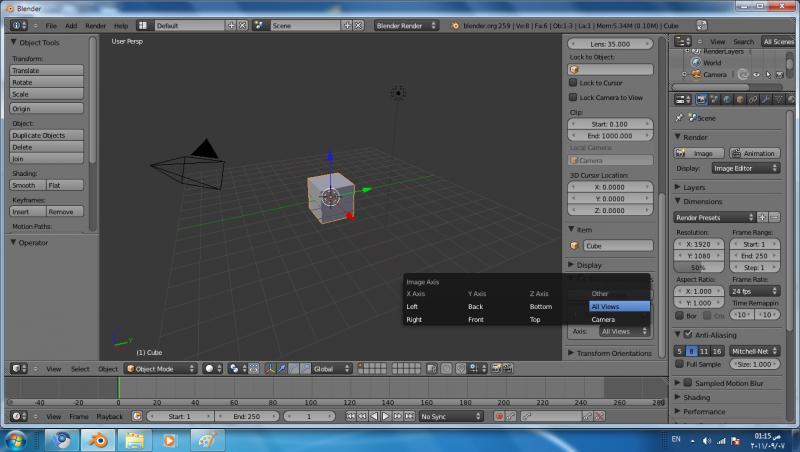Enable Lock Camera to View checkbox
Screen dimensions: 800x452
[573, 97]
